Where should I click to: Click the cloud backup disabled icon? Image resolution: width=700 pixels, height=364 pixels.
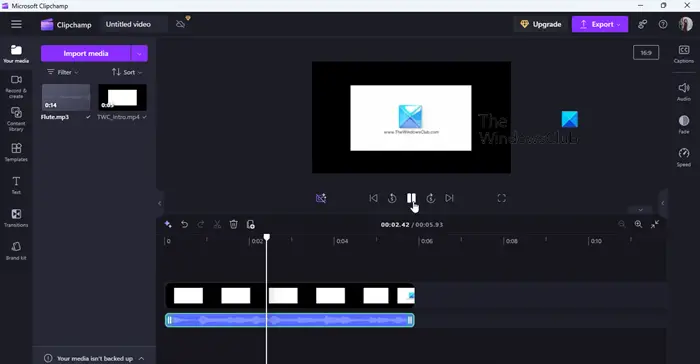[180, 24]
